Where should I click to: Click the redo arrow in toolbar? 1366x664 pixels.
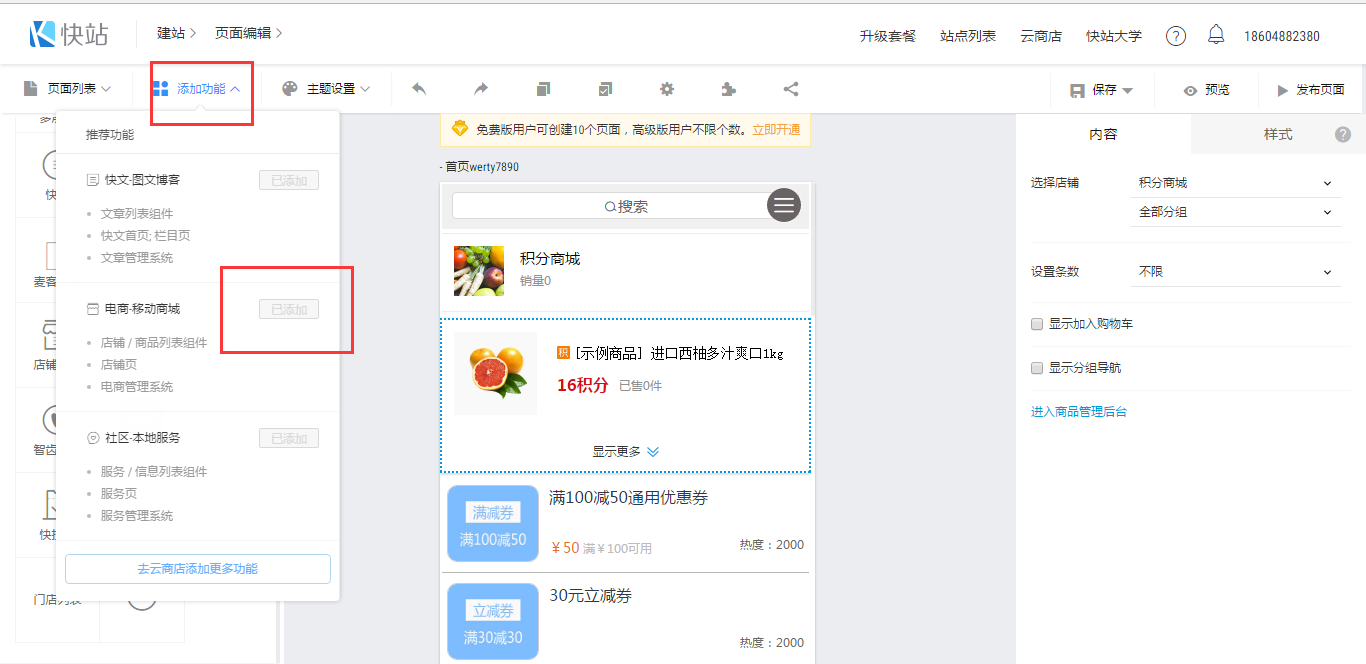481,89
